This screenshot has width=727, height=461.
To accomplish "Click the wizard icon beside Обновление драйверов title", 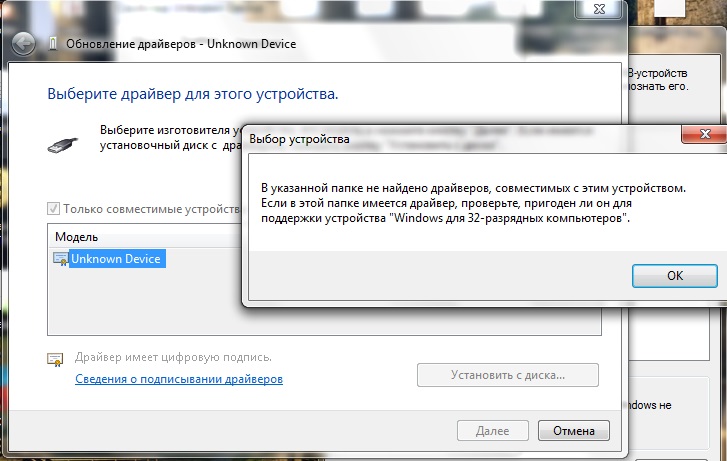I will point(53,44).
